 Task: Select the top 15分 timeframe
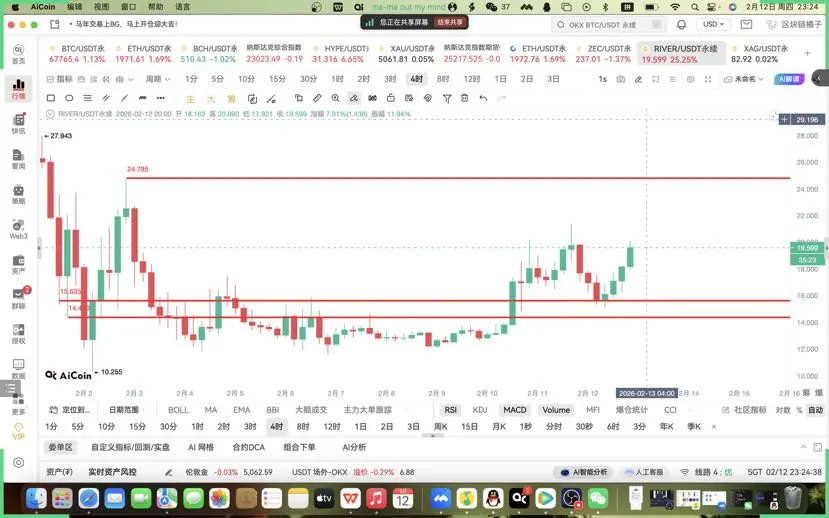[x=277, y=79]
